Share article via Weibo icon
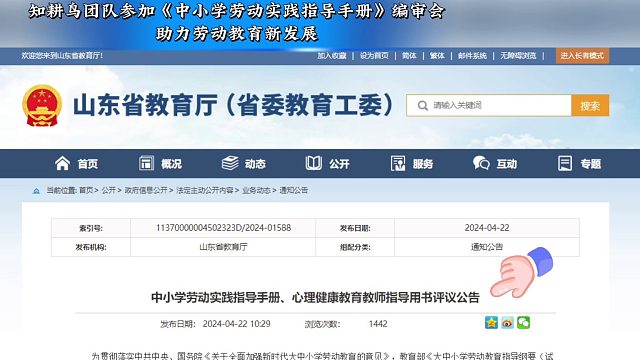The height and width of the screenshot is (360, 640). pyautogui.click(x=507, y=322)
